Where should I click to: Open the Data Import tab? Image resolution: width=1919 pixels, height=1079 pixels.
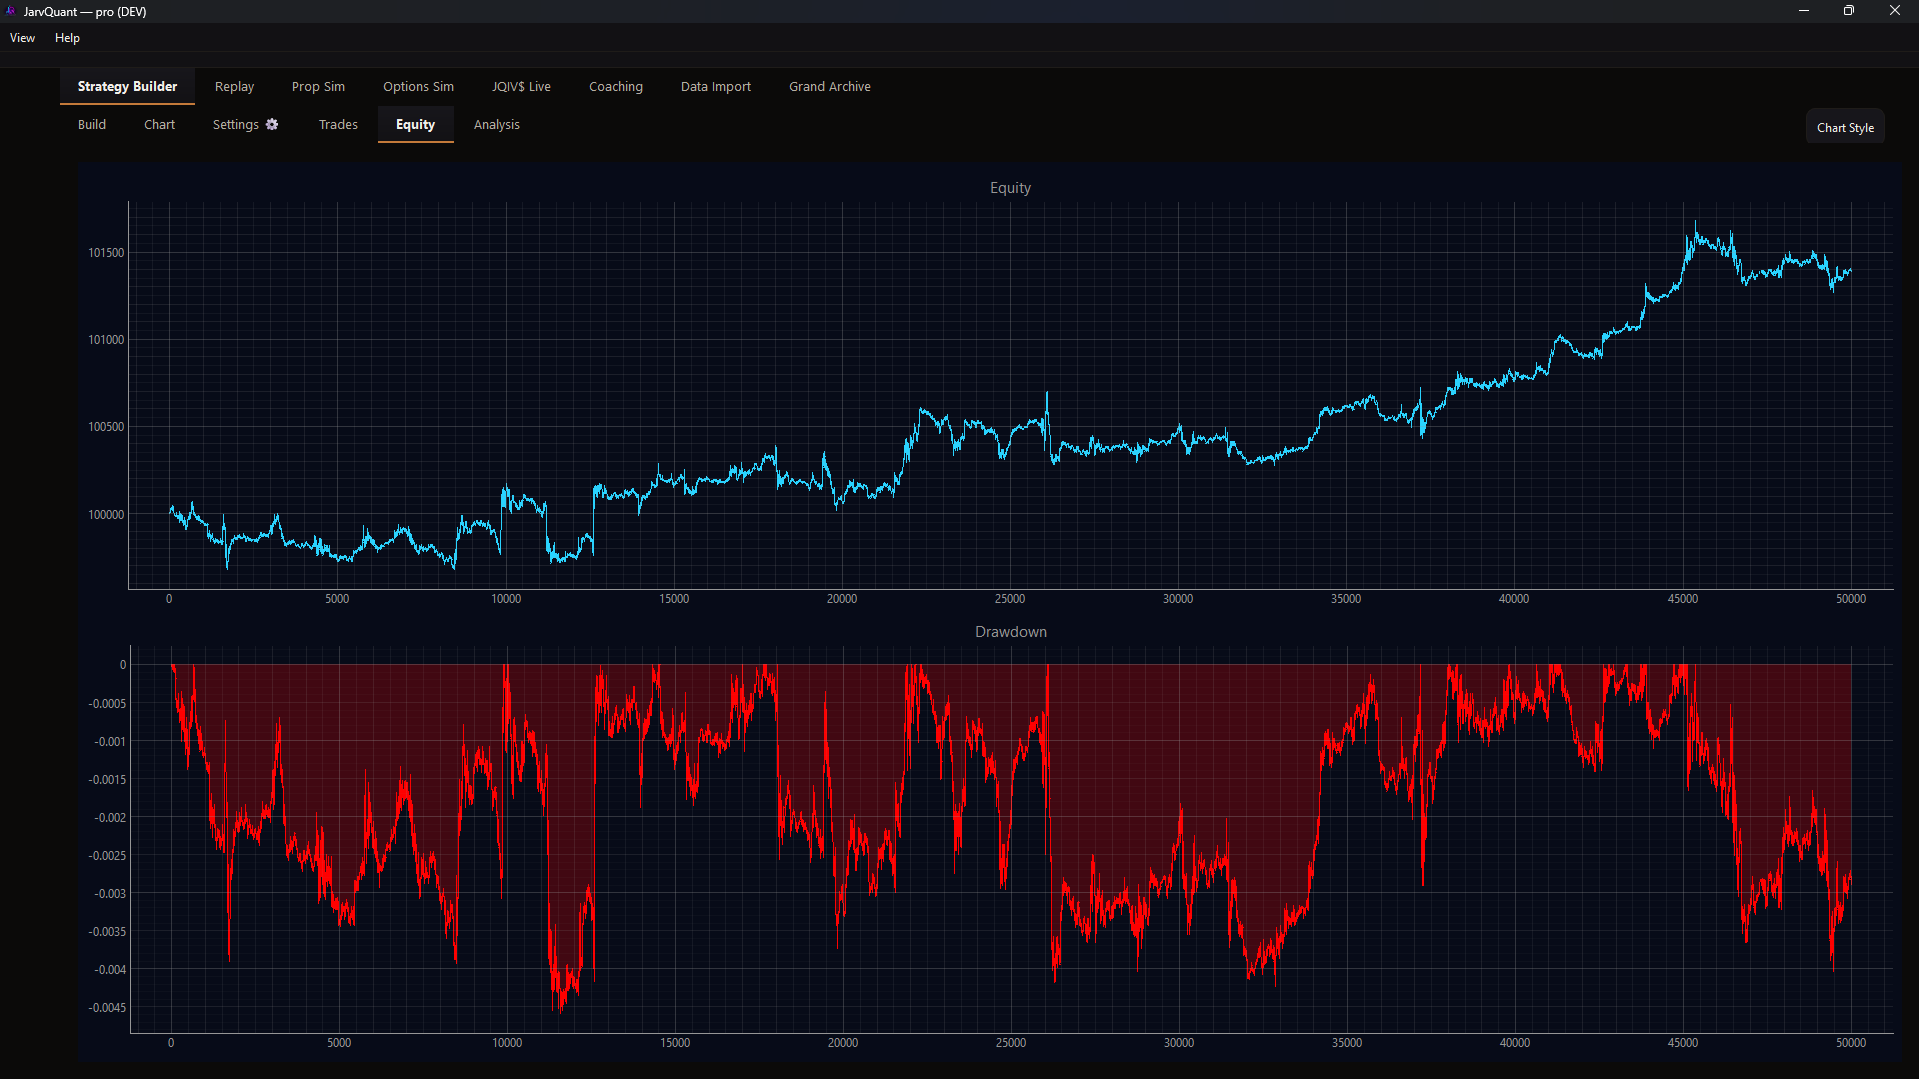(716, 86)
